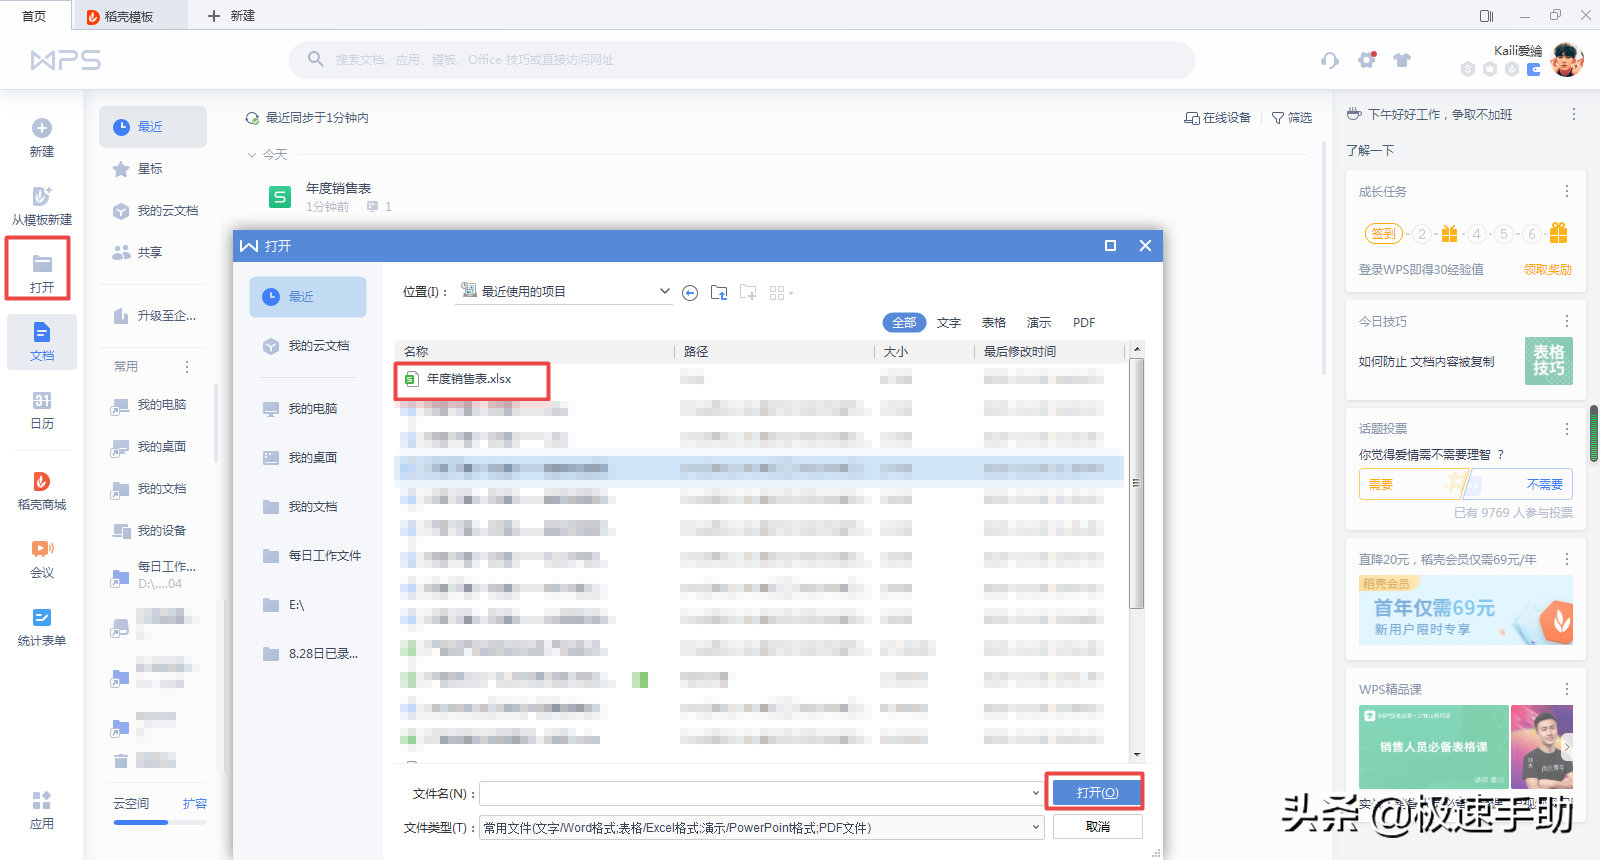Open the 会议 meeting icon
The width and height of the screenshot is (1600, 860).
42,548
